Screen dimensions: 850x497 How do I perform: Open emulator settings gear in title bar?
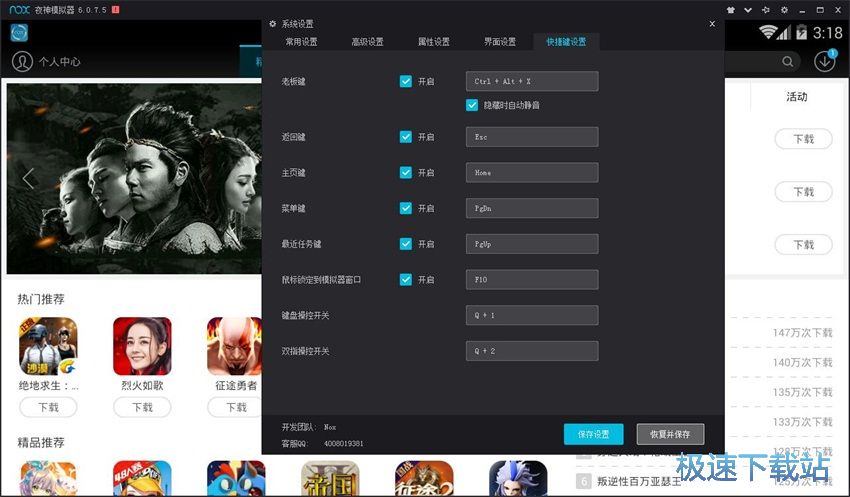(784, 10)
